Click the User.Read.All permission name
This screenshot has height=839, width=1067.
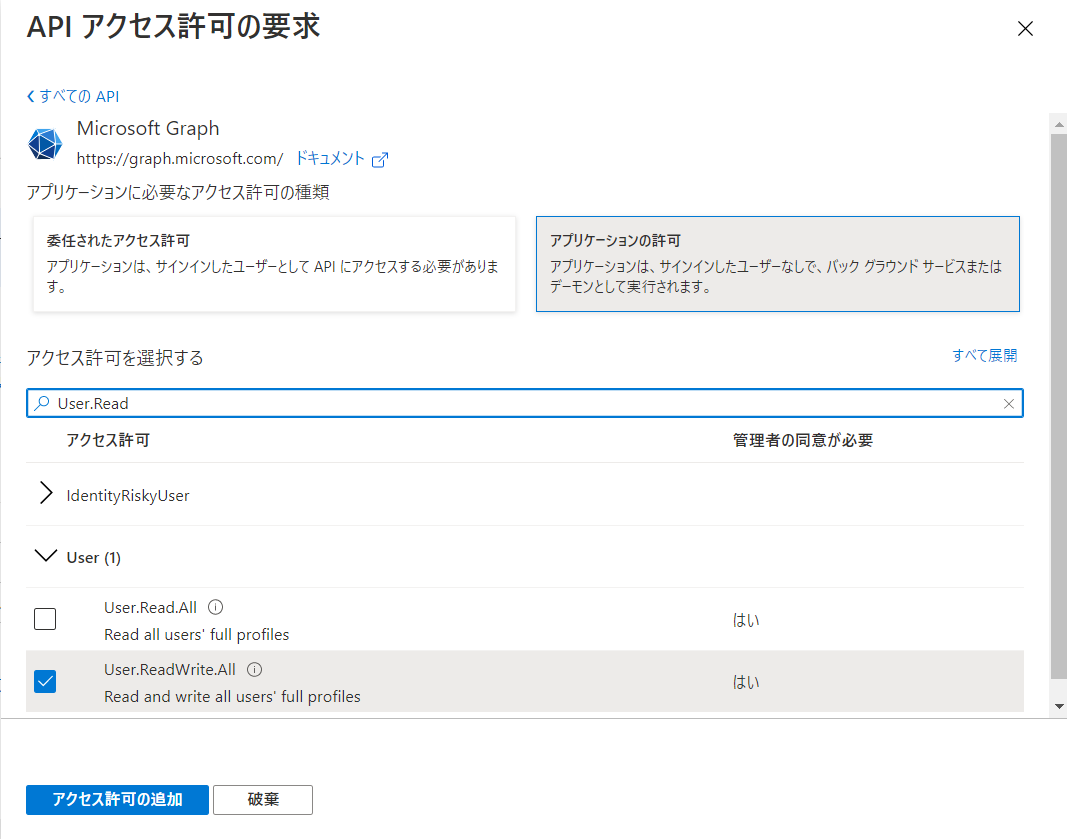pos(150,608)
